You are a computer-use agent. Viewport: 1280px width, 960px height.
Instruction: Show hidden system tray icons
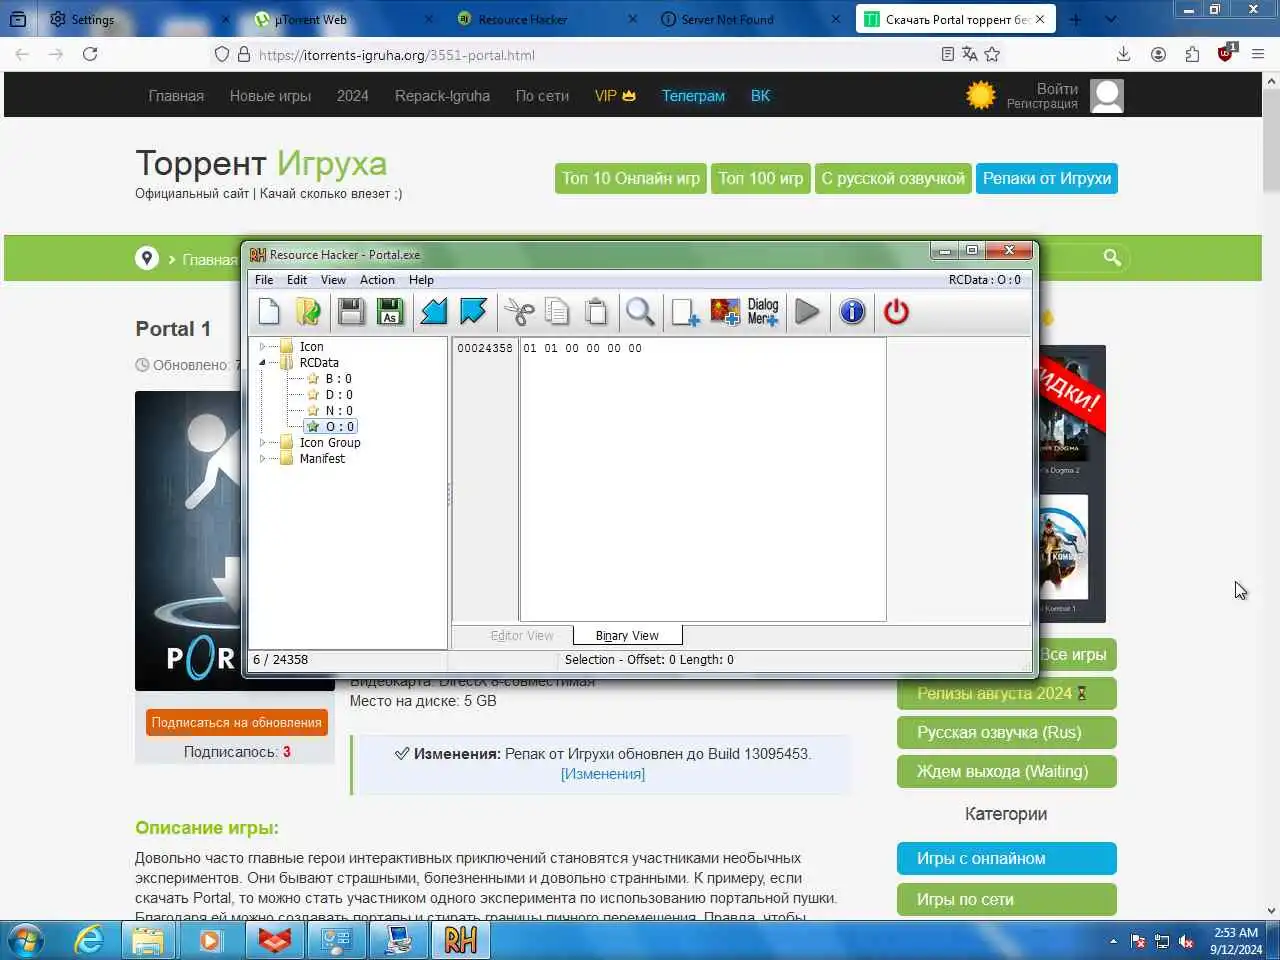[1113, 941]
